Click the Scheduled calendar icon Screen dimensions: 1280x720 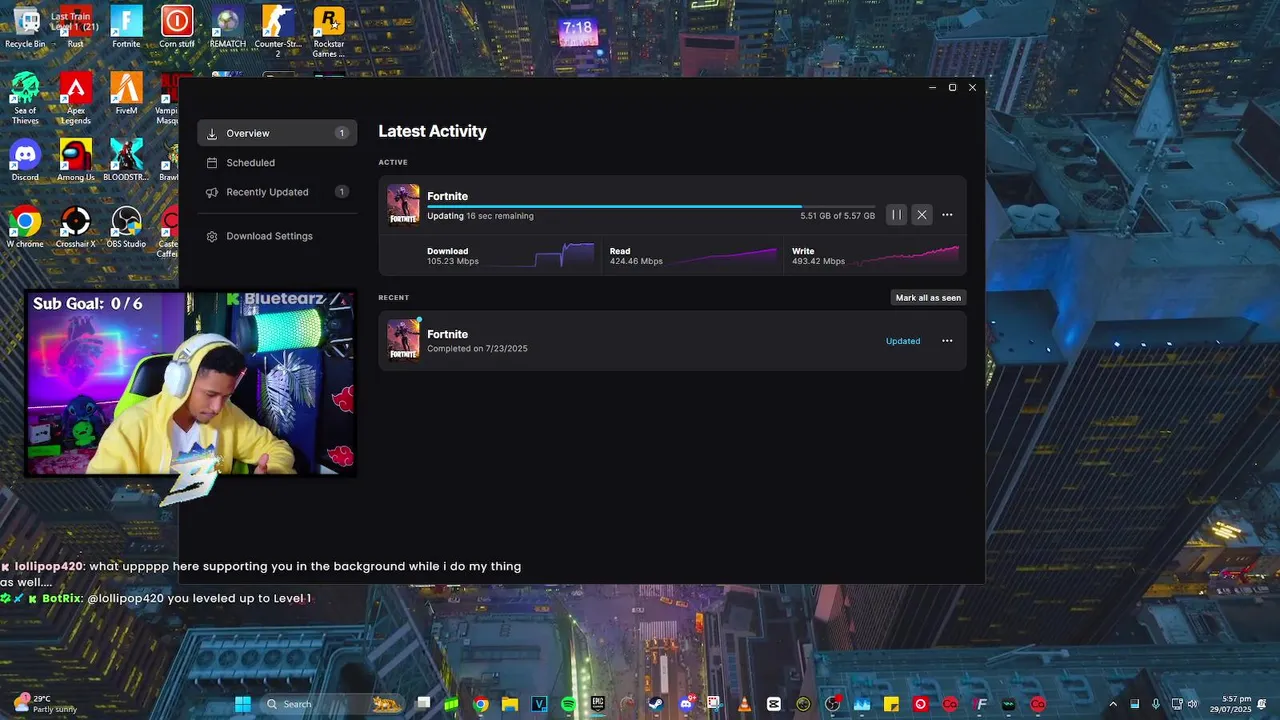pyautogui.click(x=212, y=163)
